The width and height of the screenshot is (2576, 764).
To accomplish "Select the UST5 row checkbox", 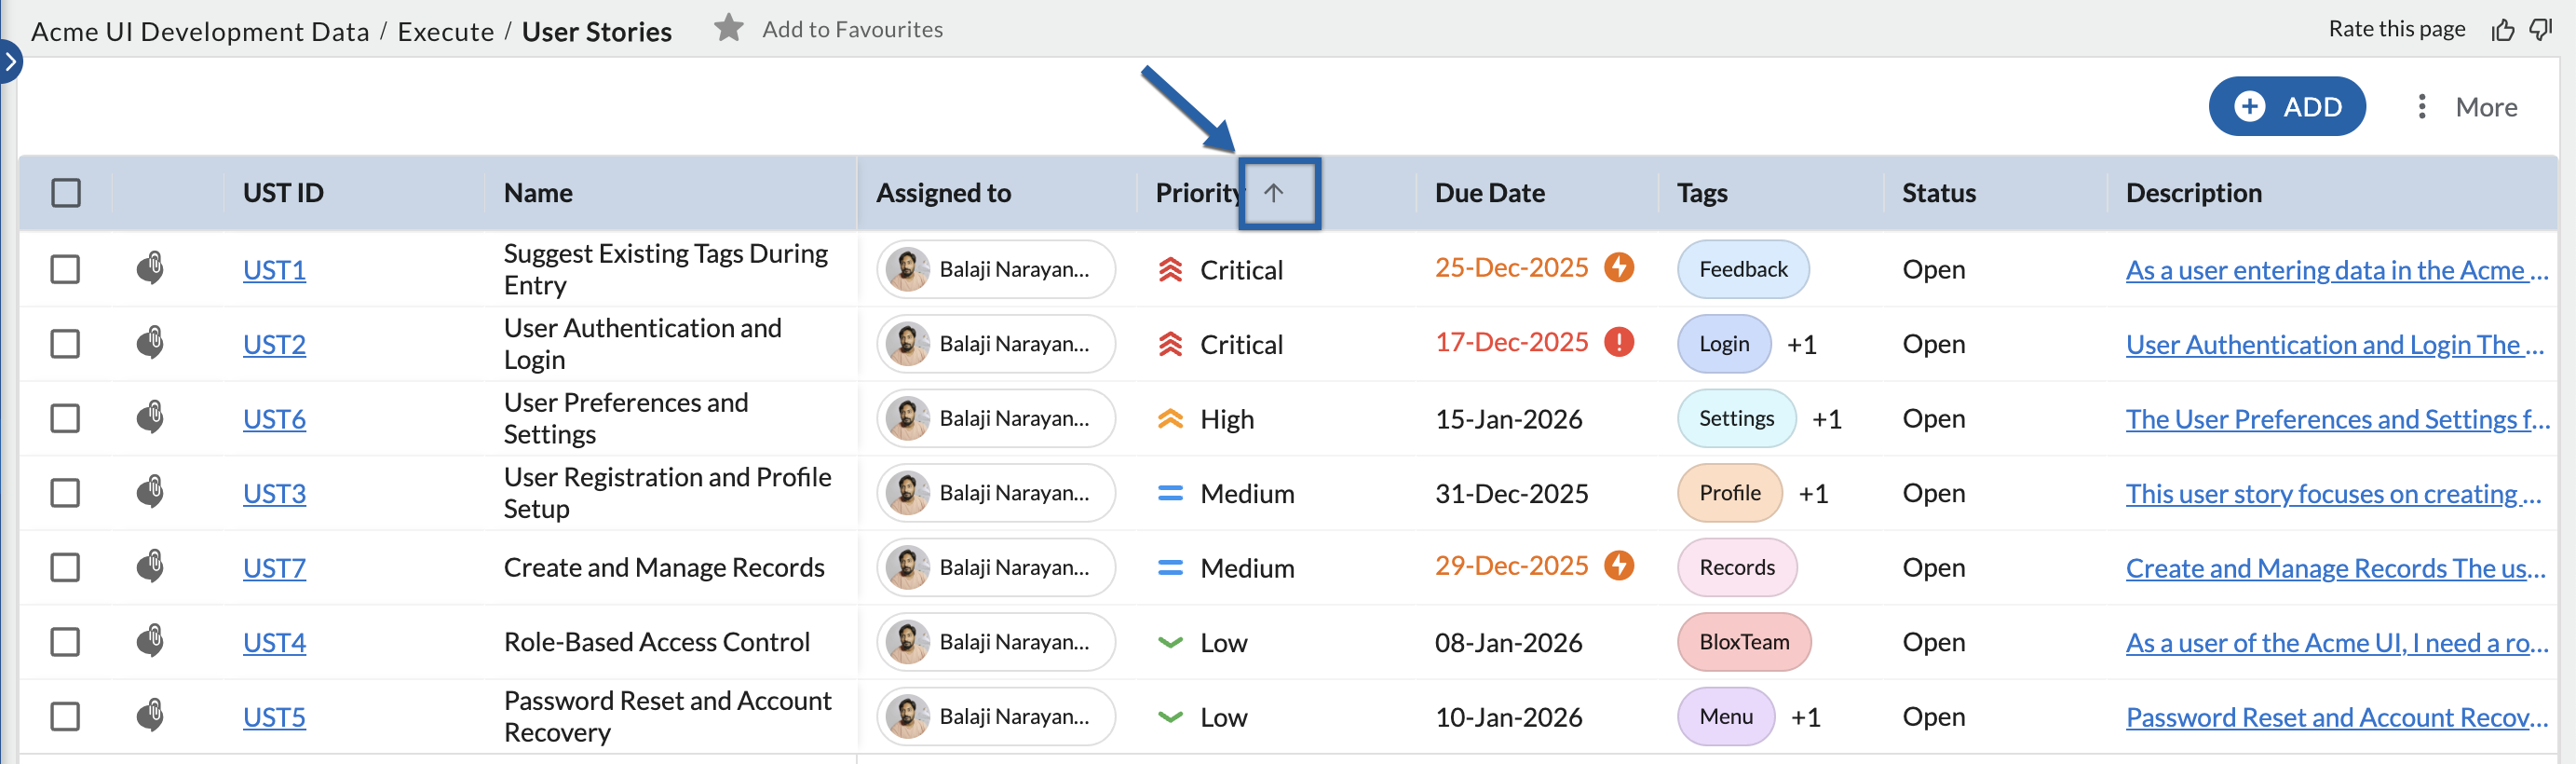I will pos(66,716).
